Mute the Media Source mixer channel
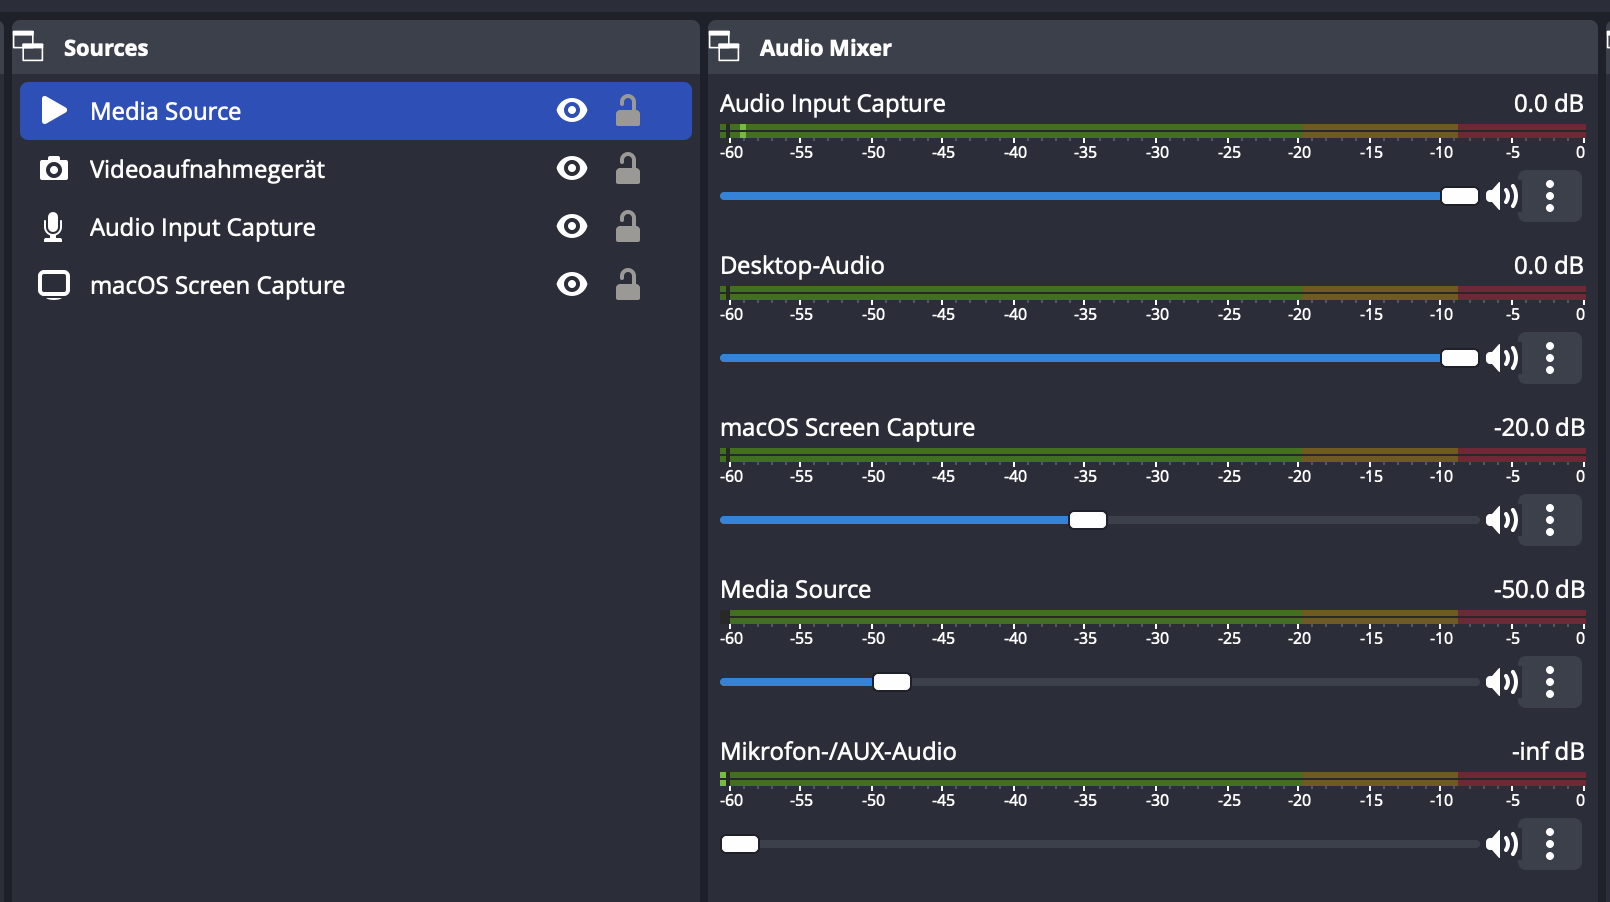 pyautogui.click(x=1502, y=682)
